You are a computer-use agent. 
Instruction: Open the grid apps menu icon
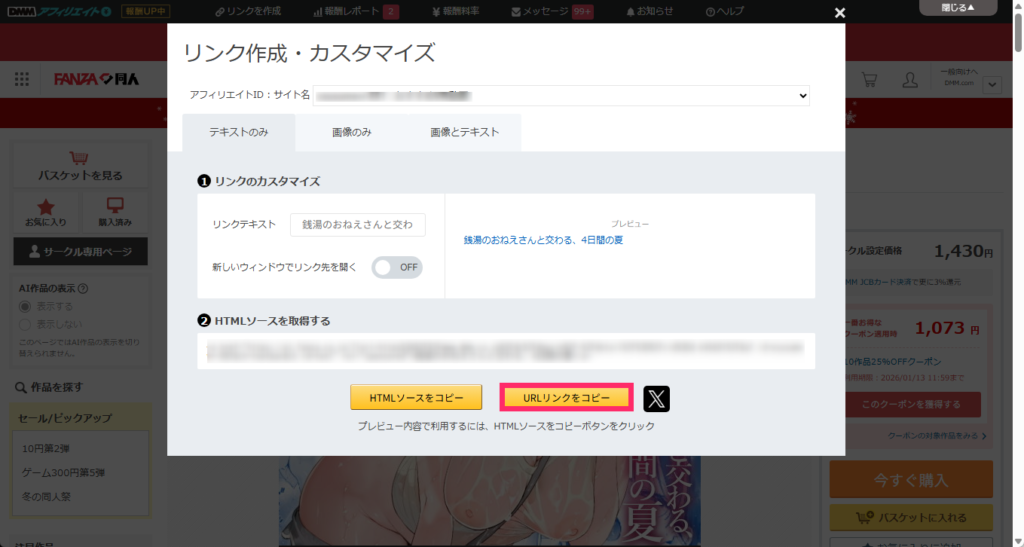click(23, 80)
